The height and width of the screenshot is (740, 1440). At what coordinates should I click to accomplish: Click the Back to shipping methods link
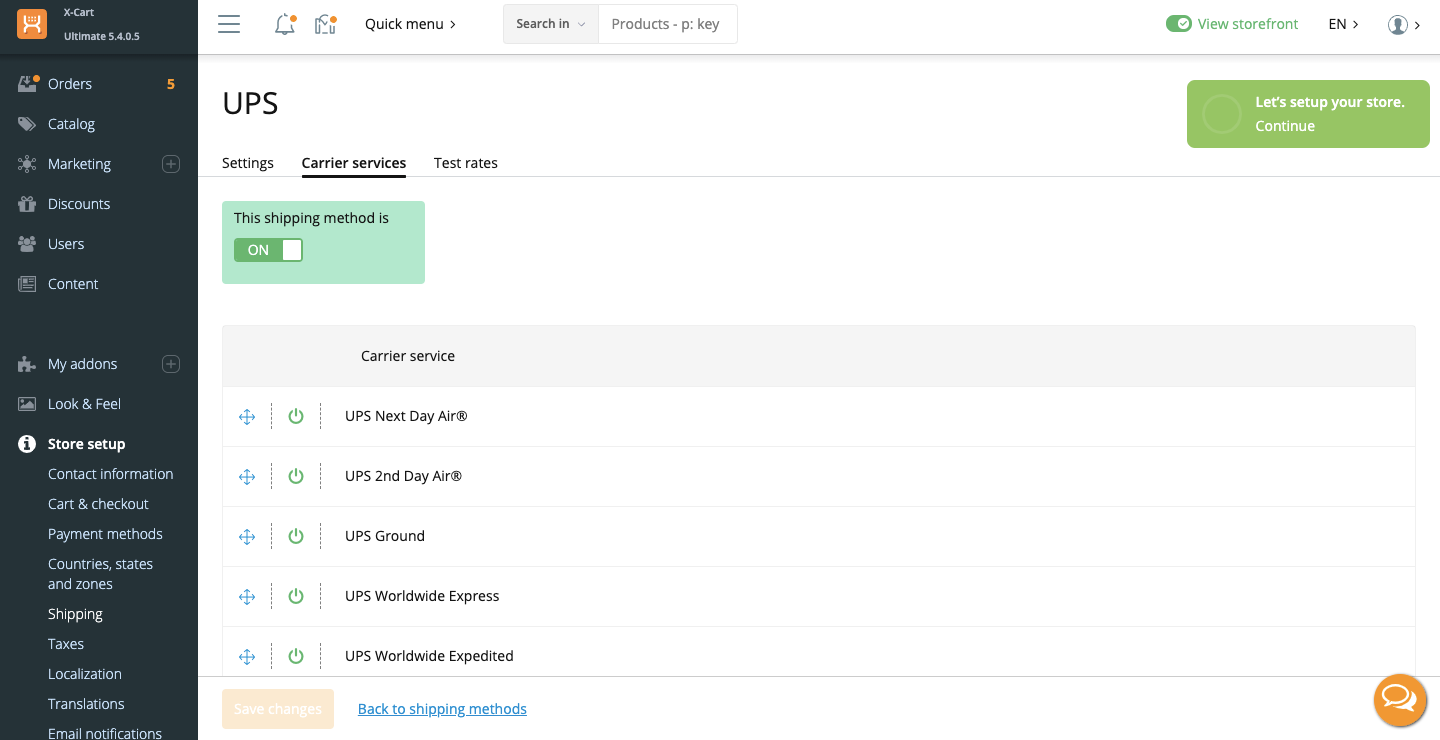pos(442,709)
